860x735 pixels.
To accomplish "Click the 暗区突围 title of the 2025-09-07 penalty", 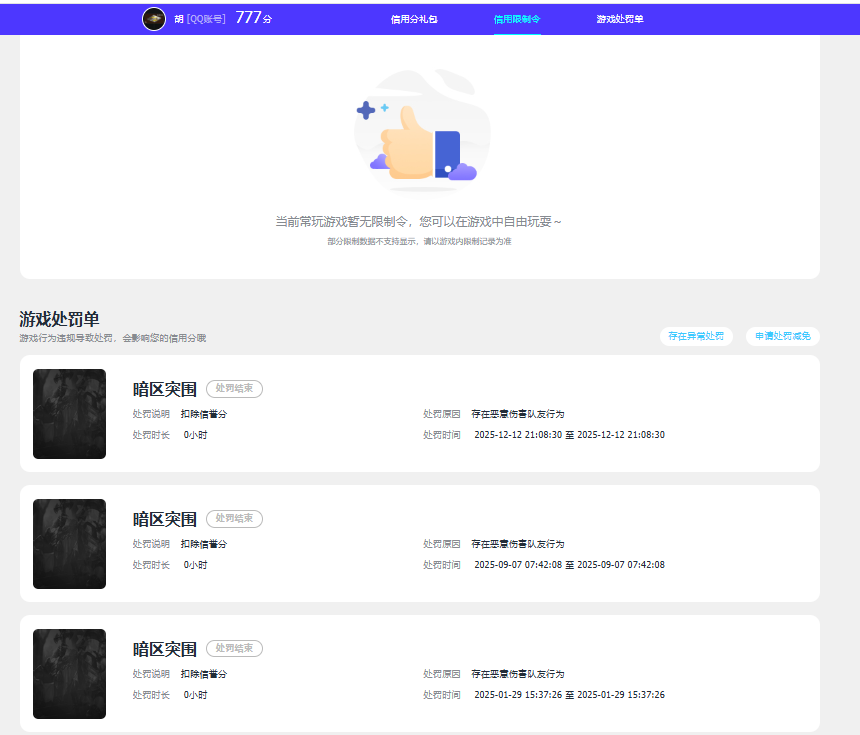I will (165, 519).
